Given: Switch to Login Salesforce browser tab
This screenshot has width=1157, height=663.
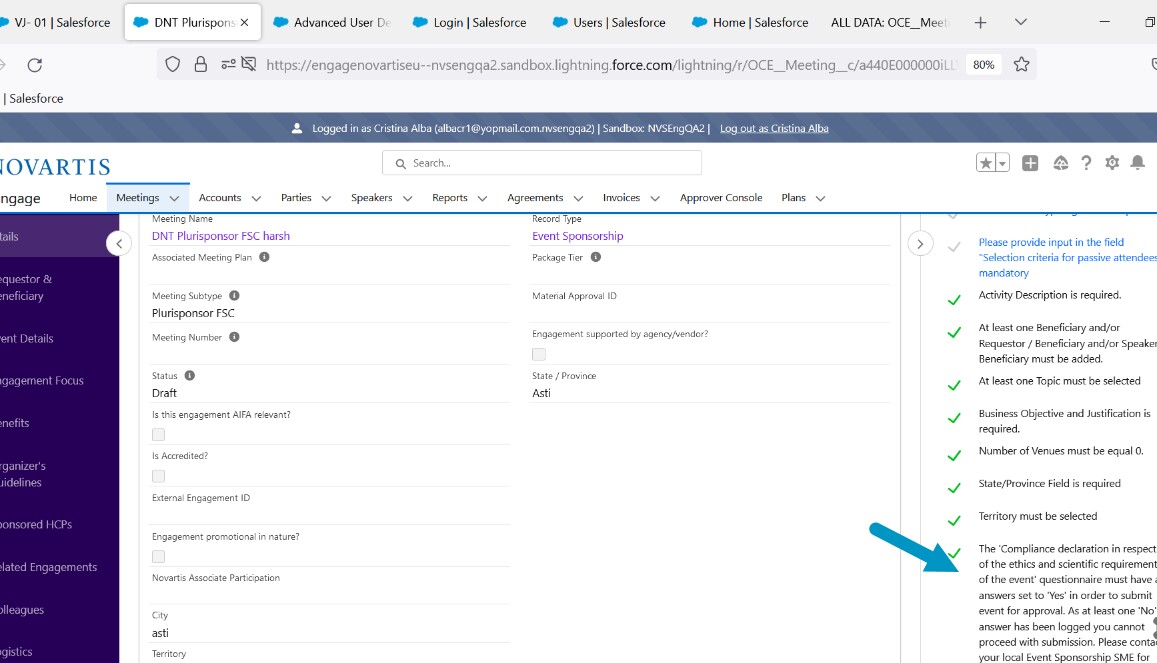Looking at the screenshot, I should pos(471,22).
